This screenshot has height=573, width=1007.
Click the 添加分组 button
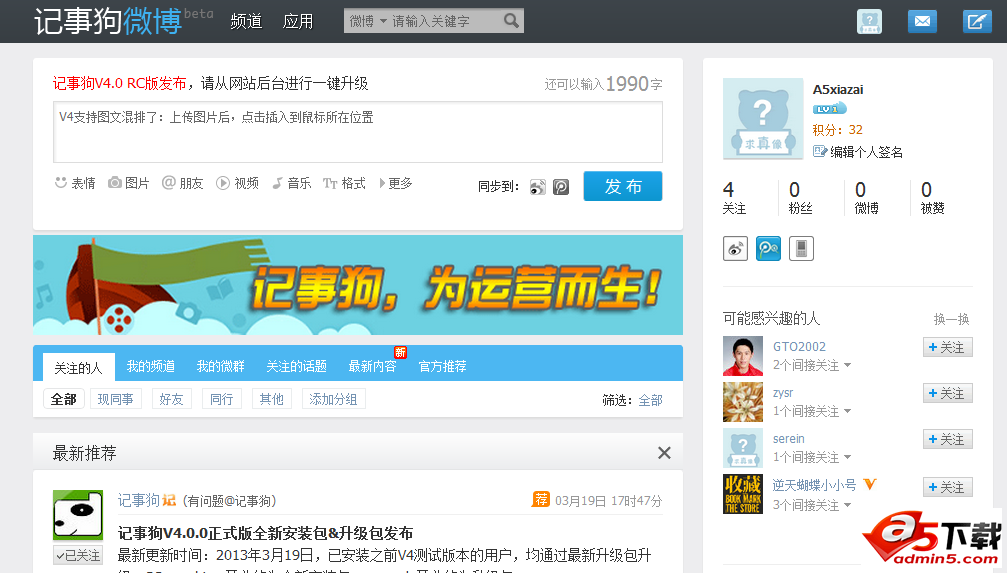click(x=333, y=399)
